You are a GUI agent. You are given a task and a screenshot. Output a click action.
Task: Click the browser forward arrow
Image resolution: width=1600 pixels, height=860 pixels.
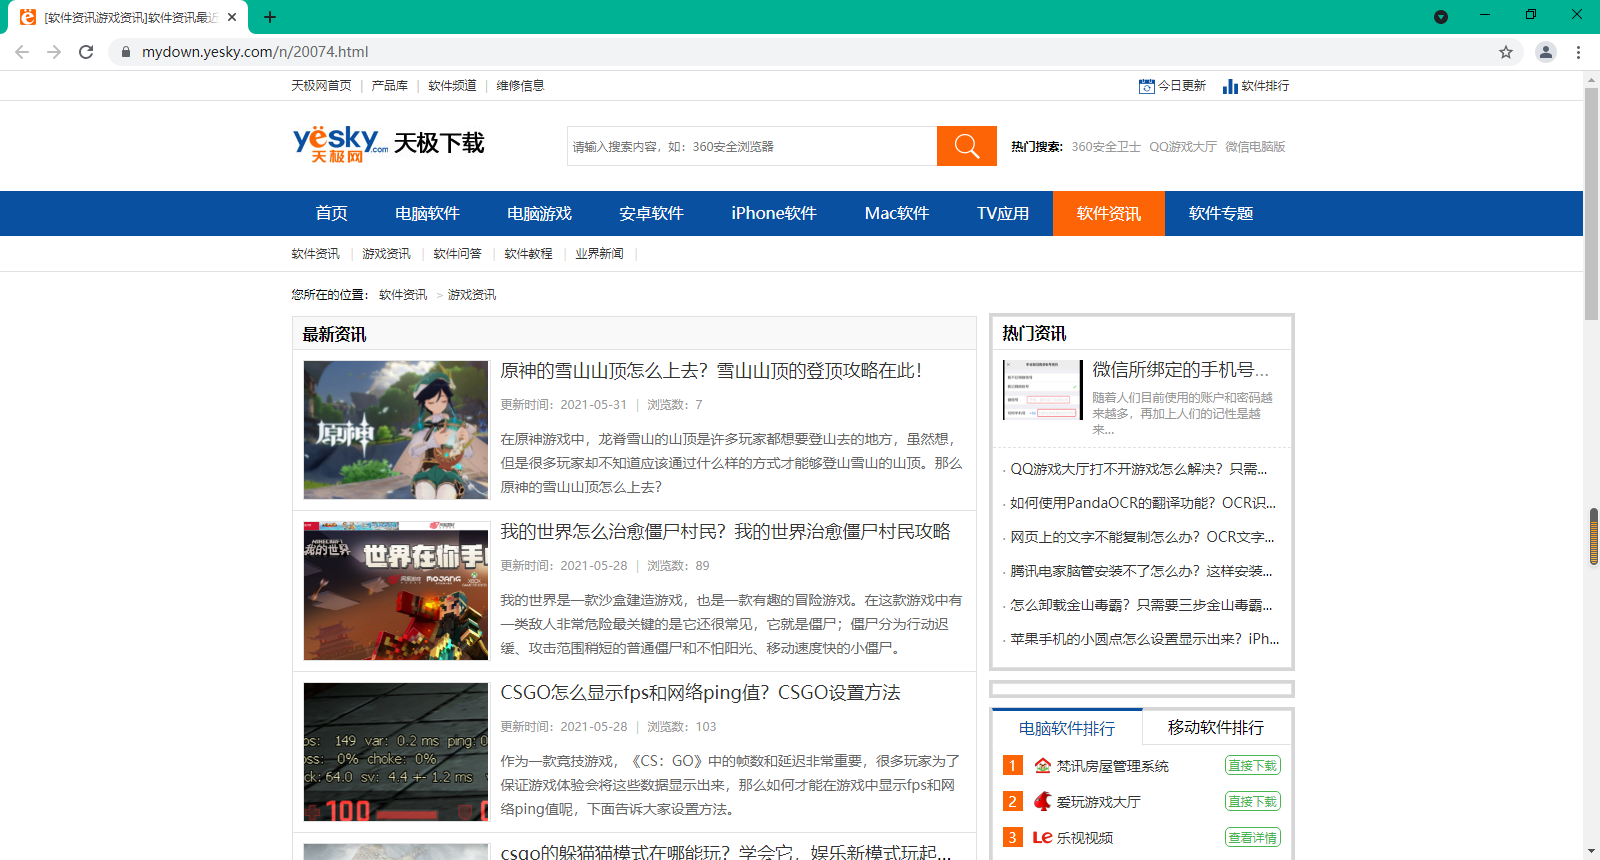pos(54,52)
